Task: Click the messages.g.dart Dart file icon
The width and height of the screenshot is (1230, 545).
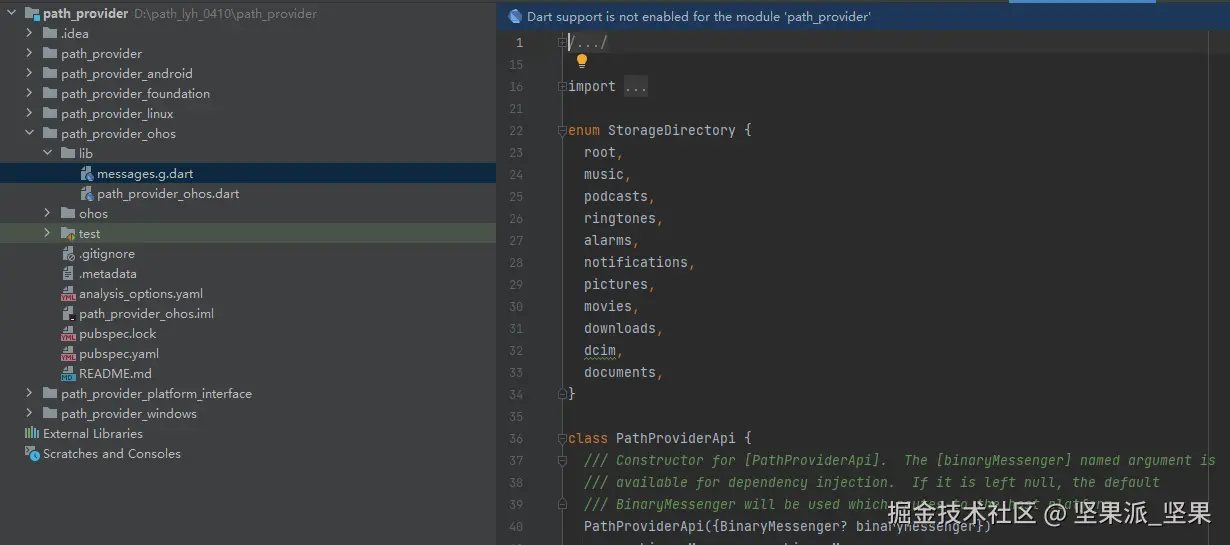Action: click(87, 174)
